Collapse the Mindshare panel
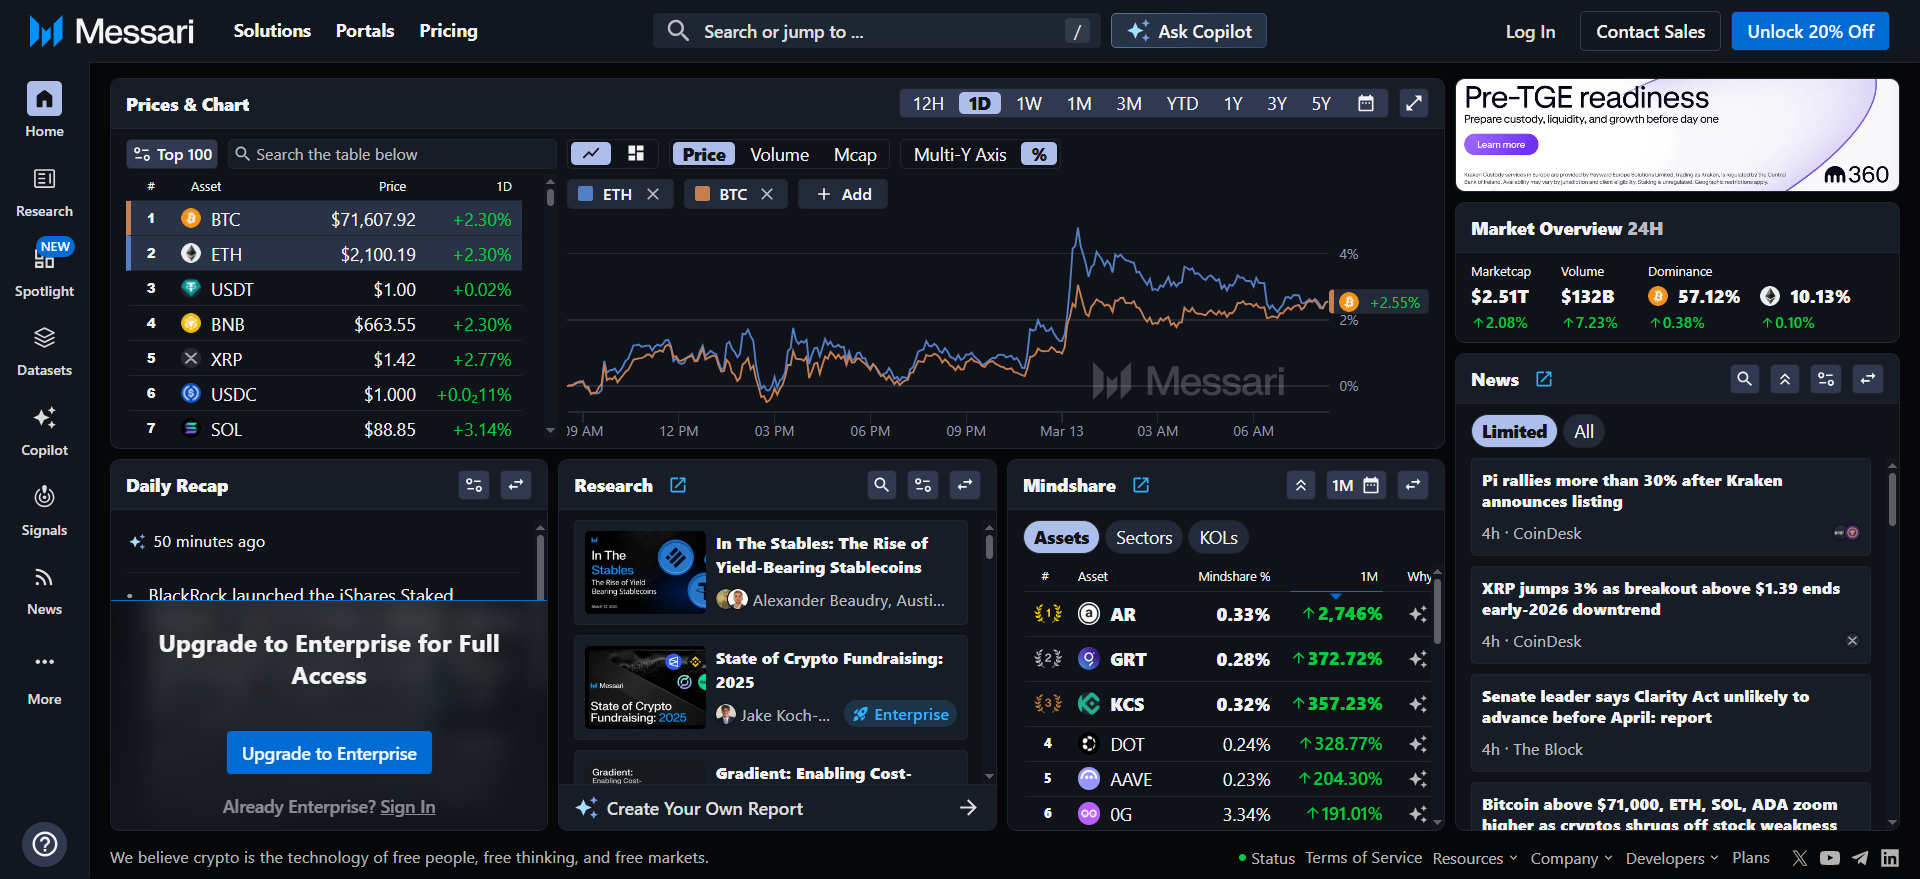Viewport: 1920px width, 879px height. coord(1301,485)
